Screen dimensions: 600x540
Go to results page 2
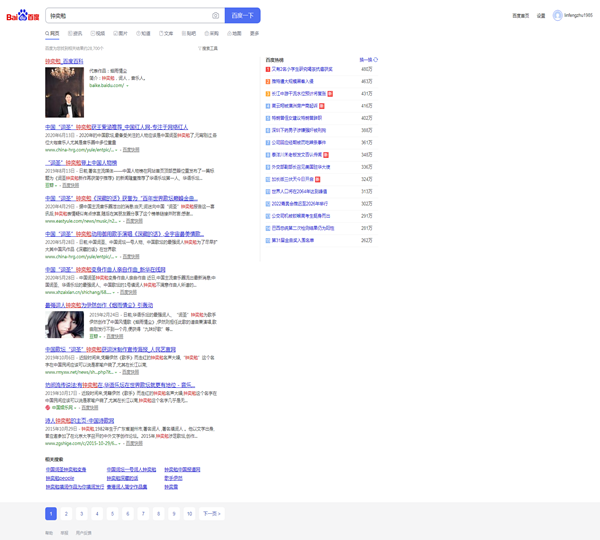coord(66,513)
